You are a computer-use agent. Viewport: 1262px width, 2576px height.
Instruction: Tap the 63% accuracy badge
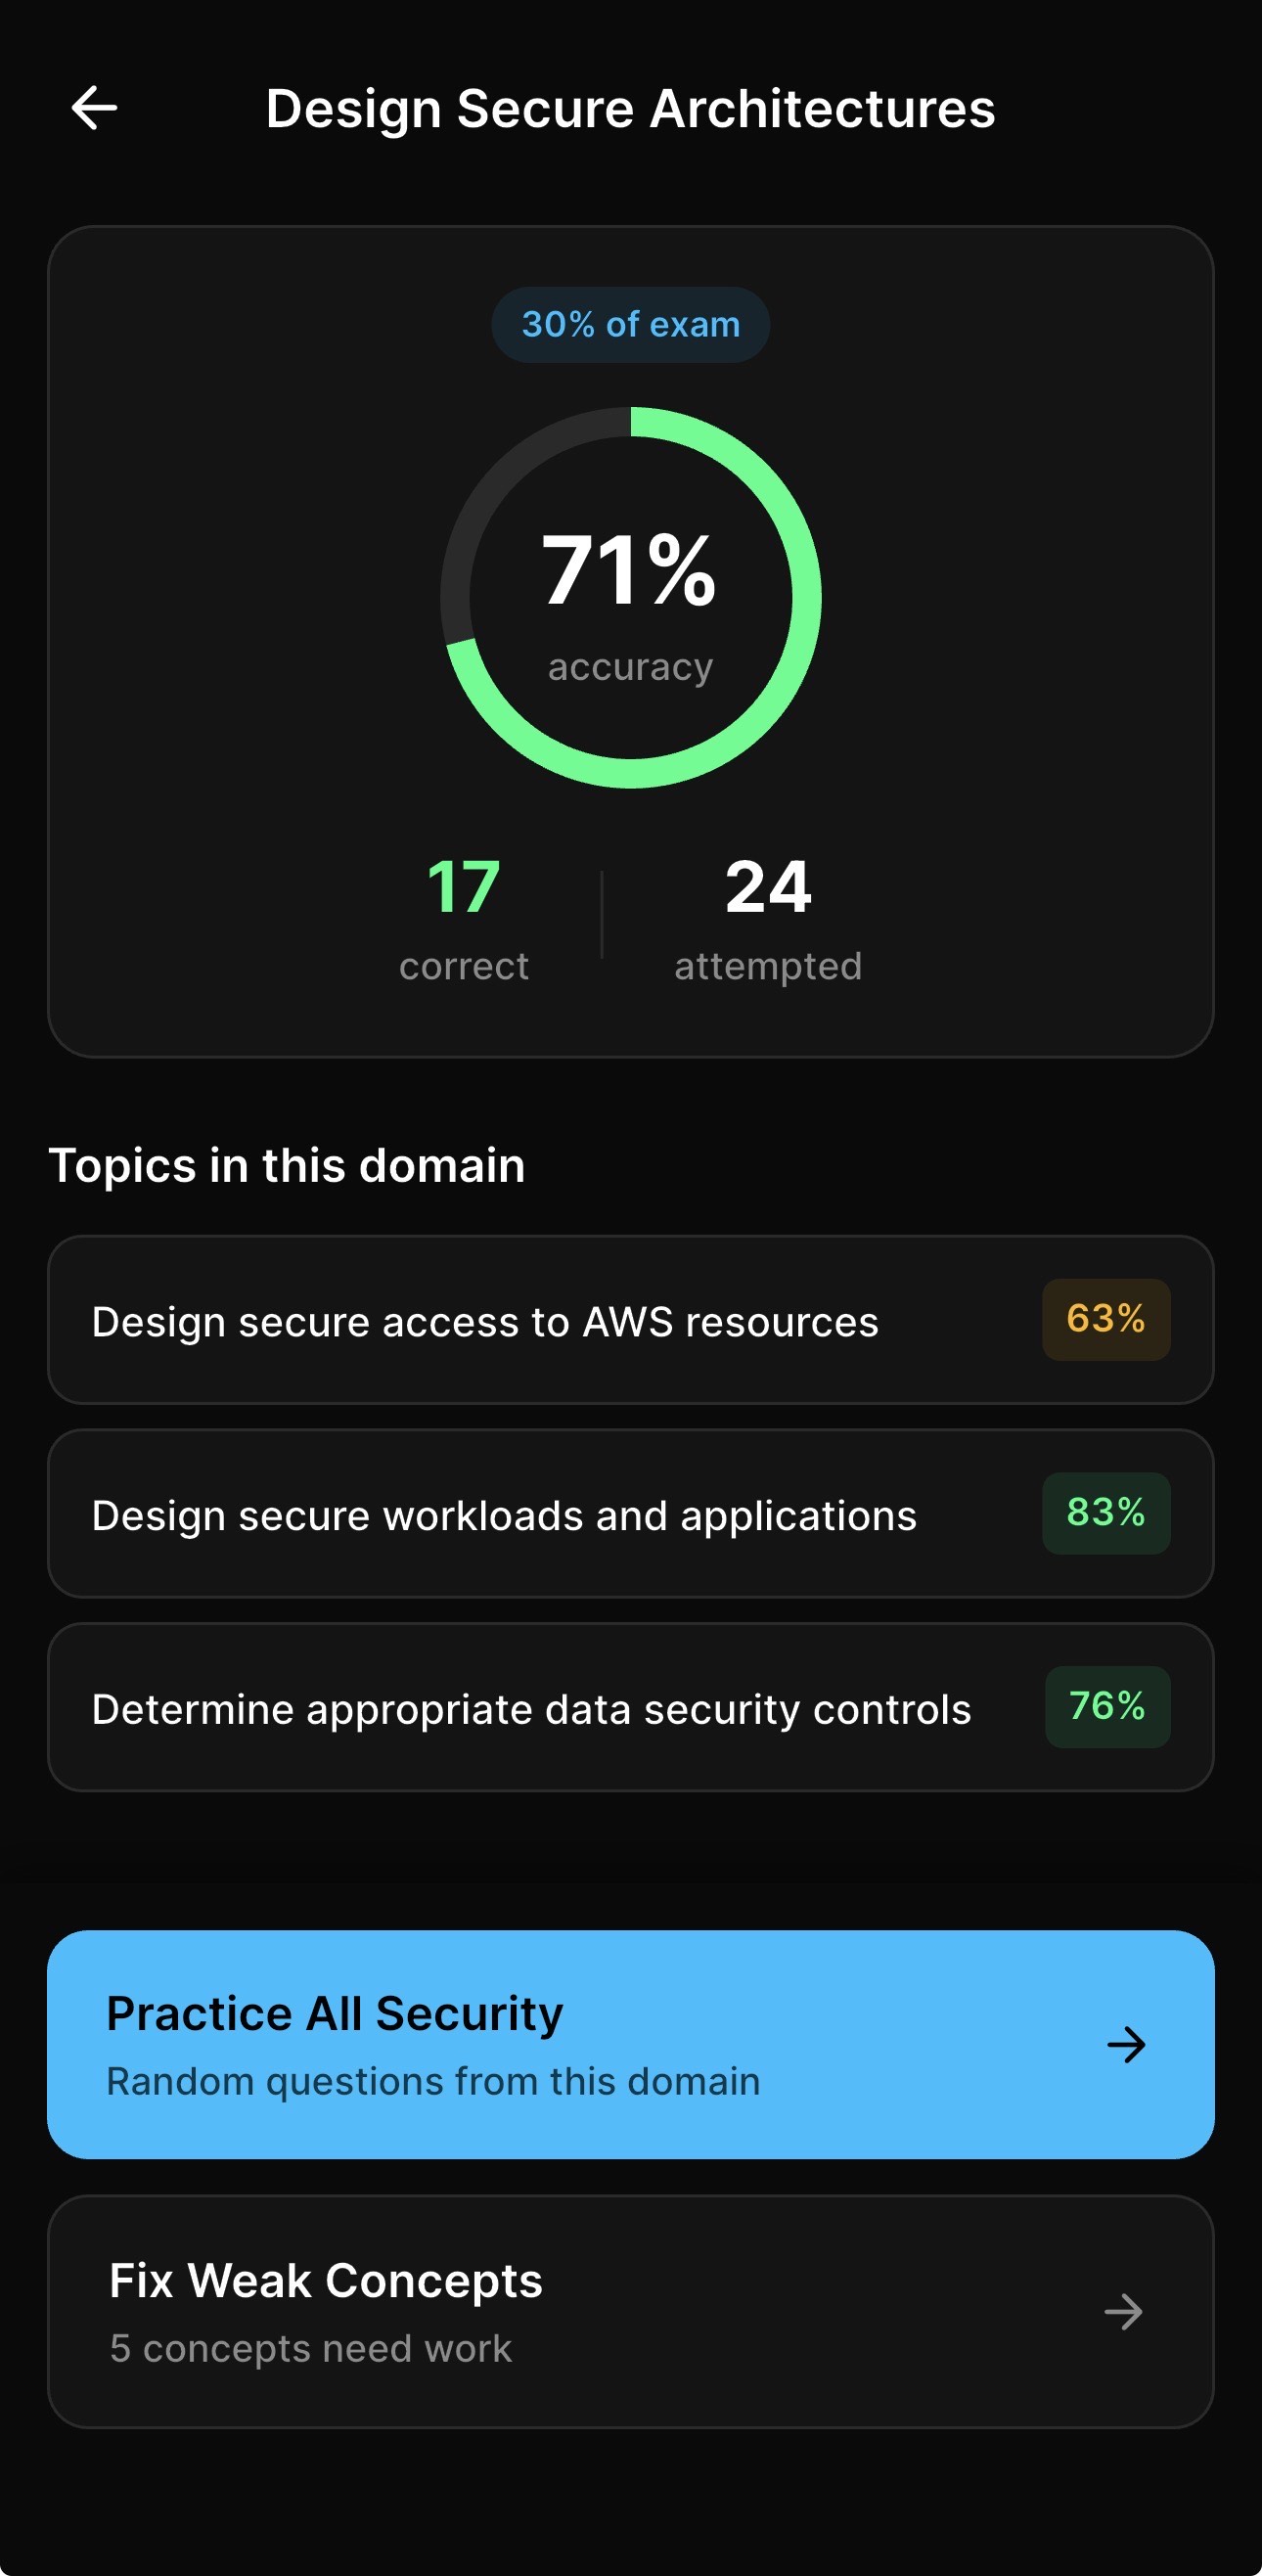point(1105,1320)
